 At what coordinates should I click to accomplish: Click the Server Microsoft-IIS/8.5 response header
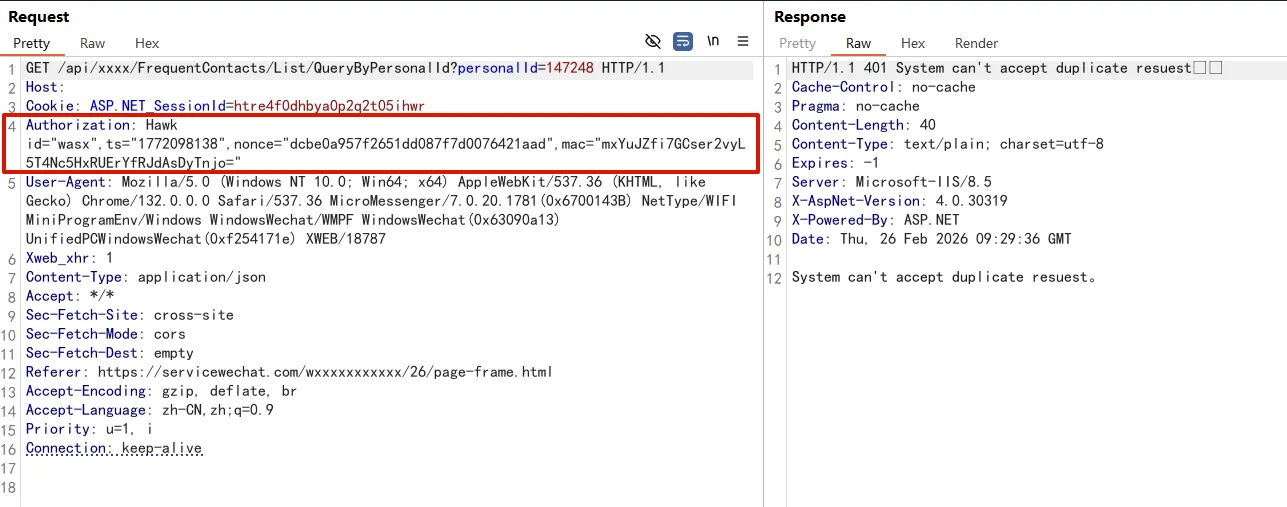(x=869, y=182)
